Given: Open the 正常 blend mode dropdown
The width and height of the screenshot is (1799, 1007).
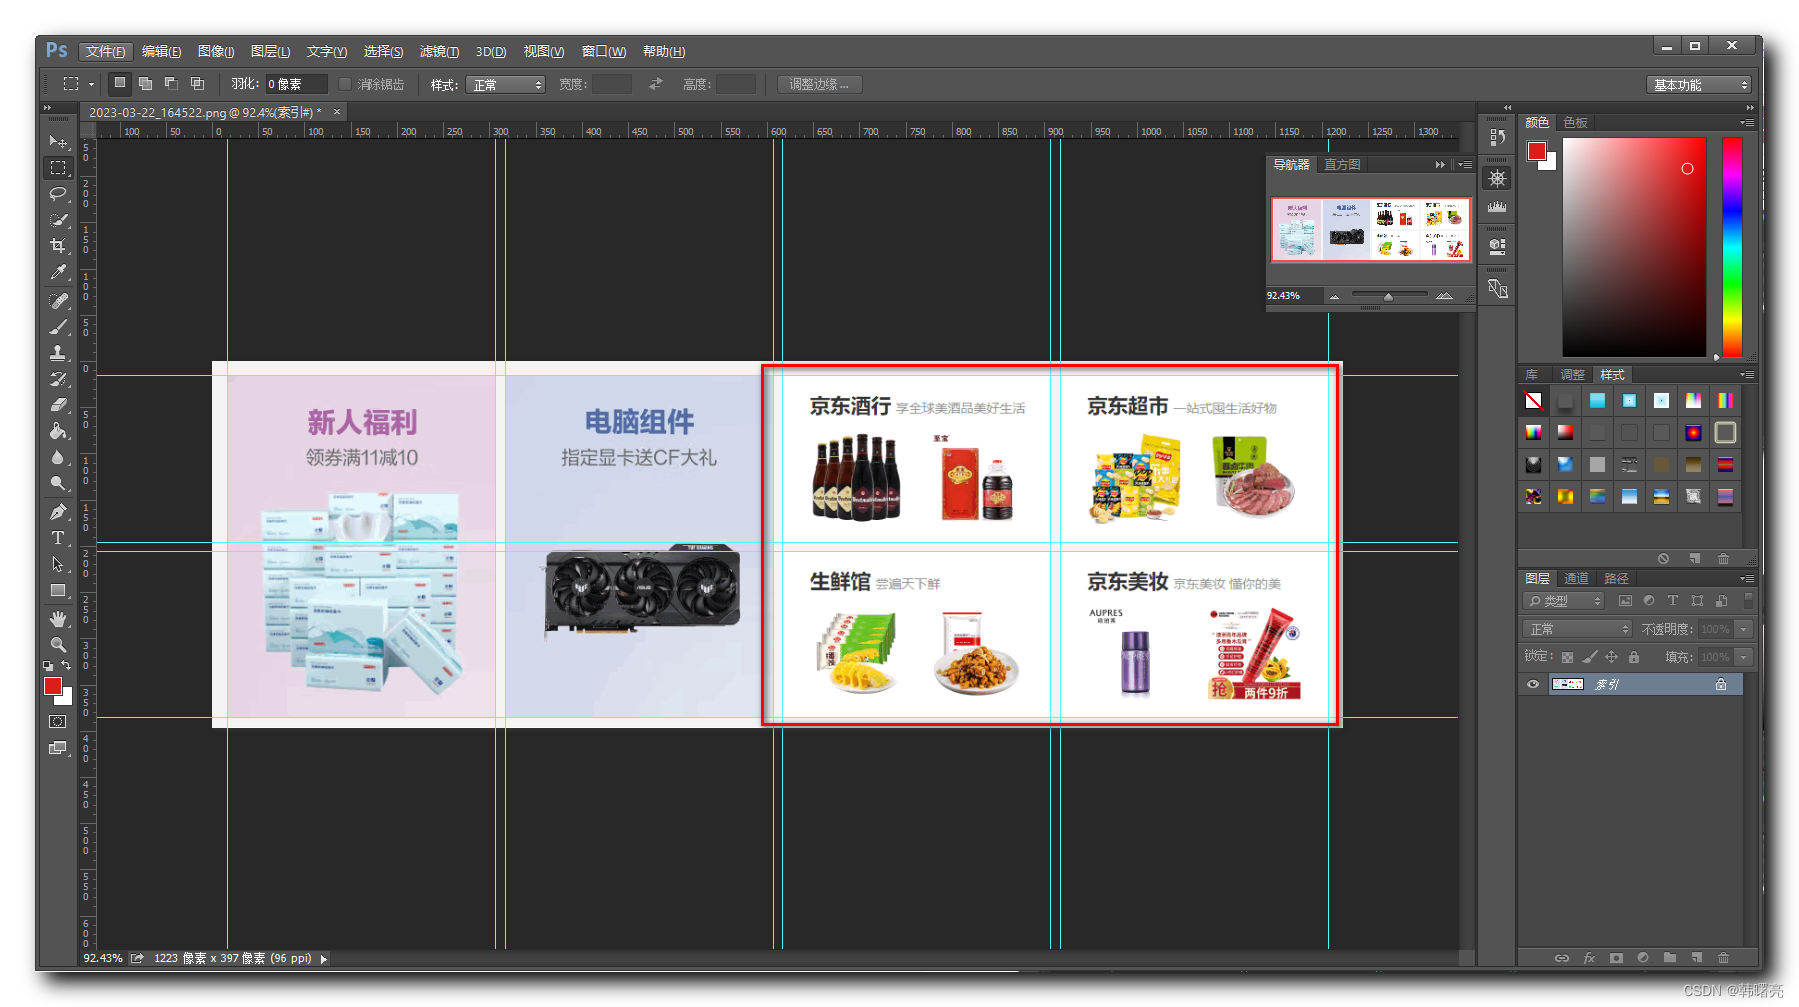Looking at the screenshot, I should pyautogui.click(x=1576, y=628).
